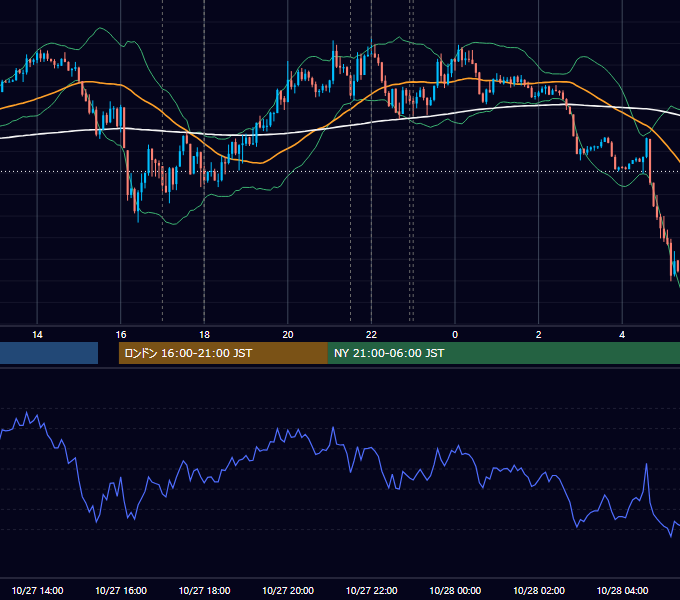Click the '22' hour label on price chart
The width and height of the screenshot is (680, 600).
pos(371,334)
